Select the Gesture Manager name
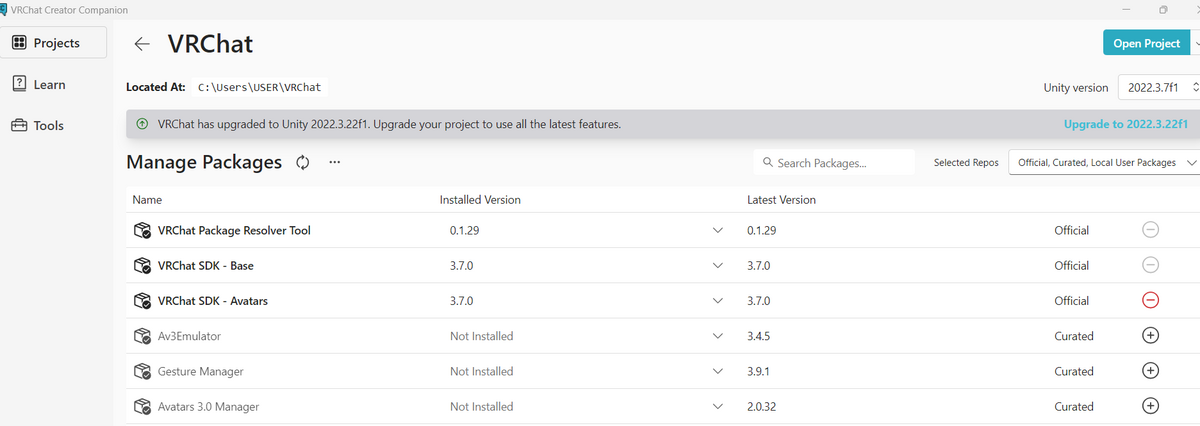 pos(200,371)
